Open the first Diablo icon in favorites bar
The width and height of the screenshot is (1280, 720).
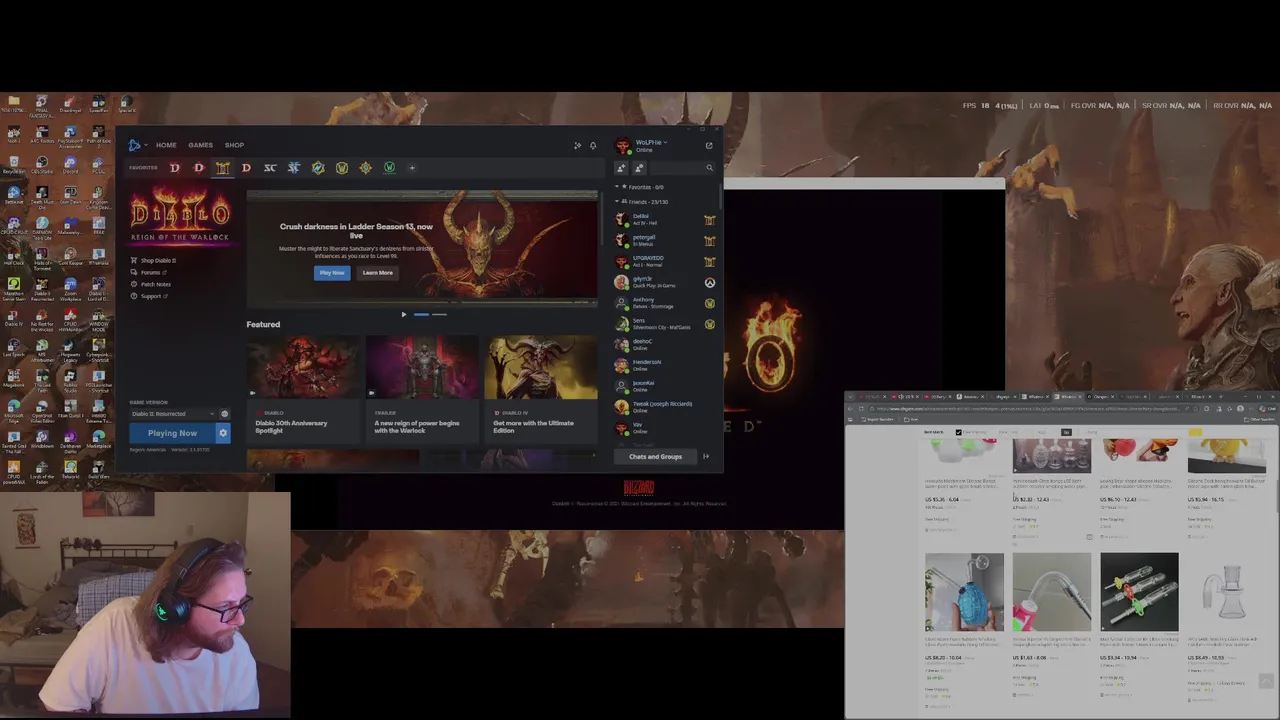tap(175, 168)
